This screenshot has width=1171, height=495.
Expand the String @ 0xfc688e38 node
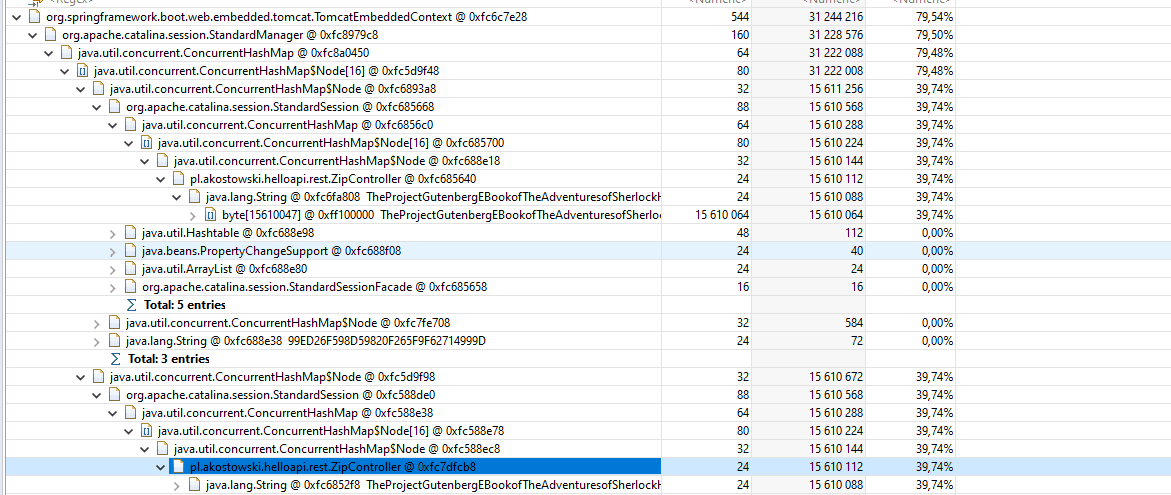coord(96,341)
